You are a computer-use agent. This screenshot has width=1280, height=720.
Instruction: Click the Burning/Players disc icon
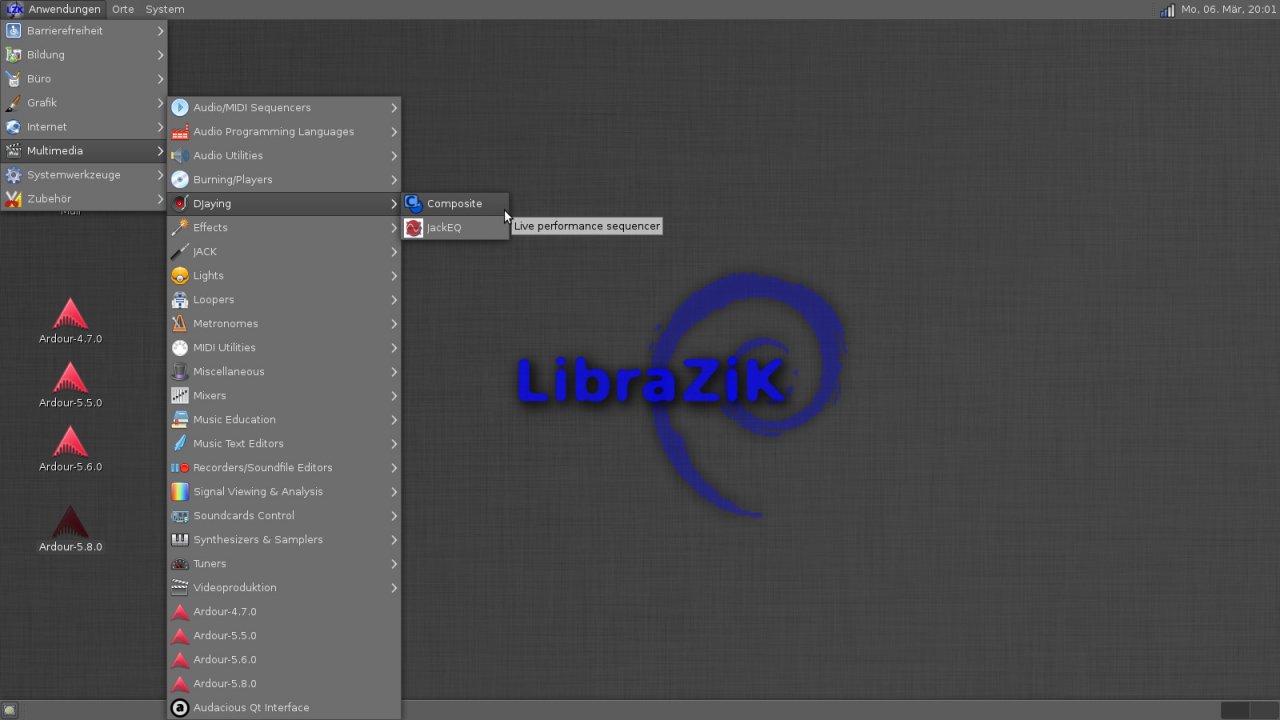coord(180,179)
